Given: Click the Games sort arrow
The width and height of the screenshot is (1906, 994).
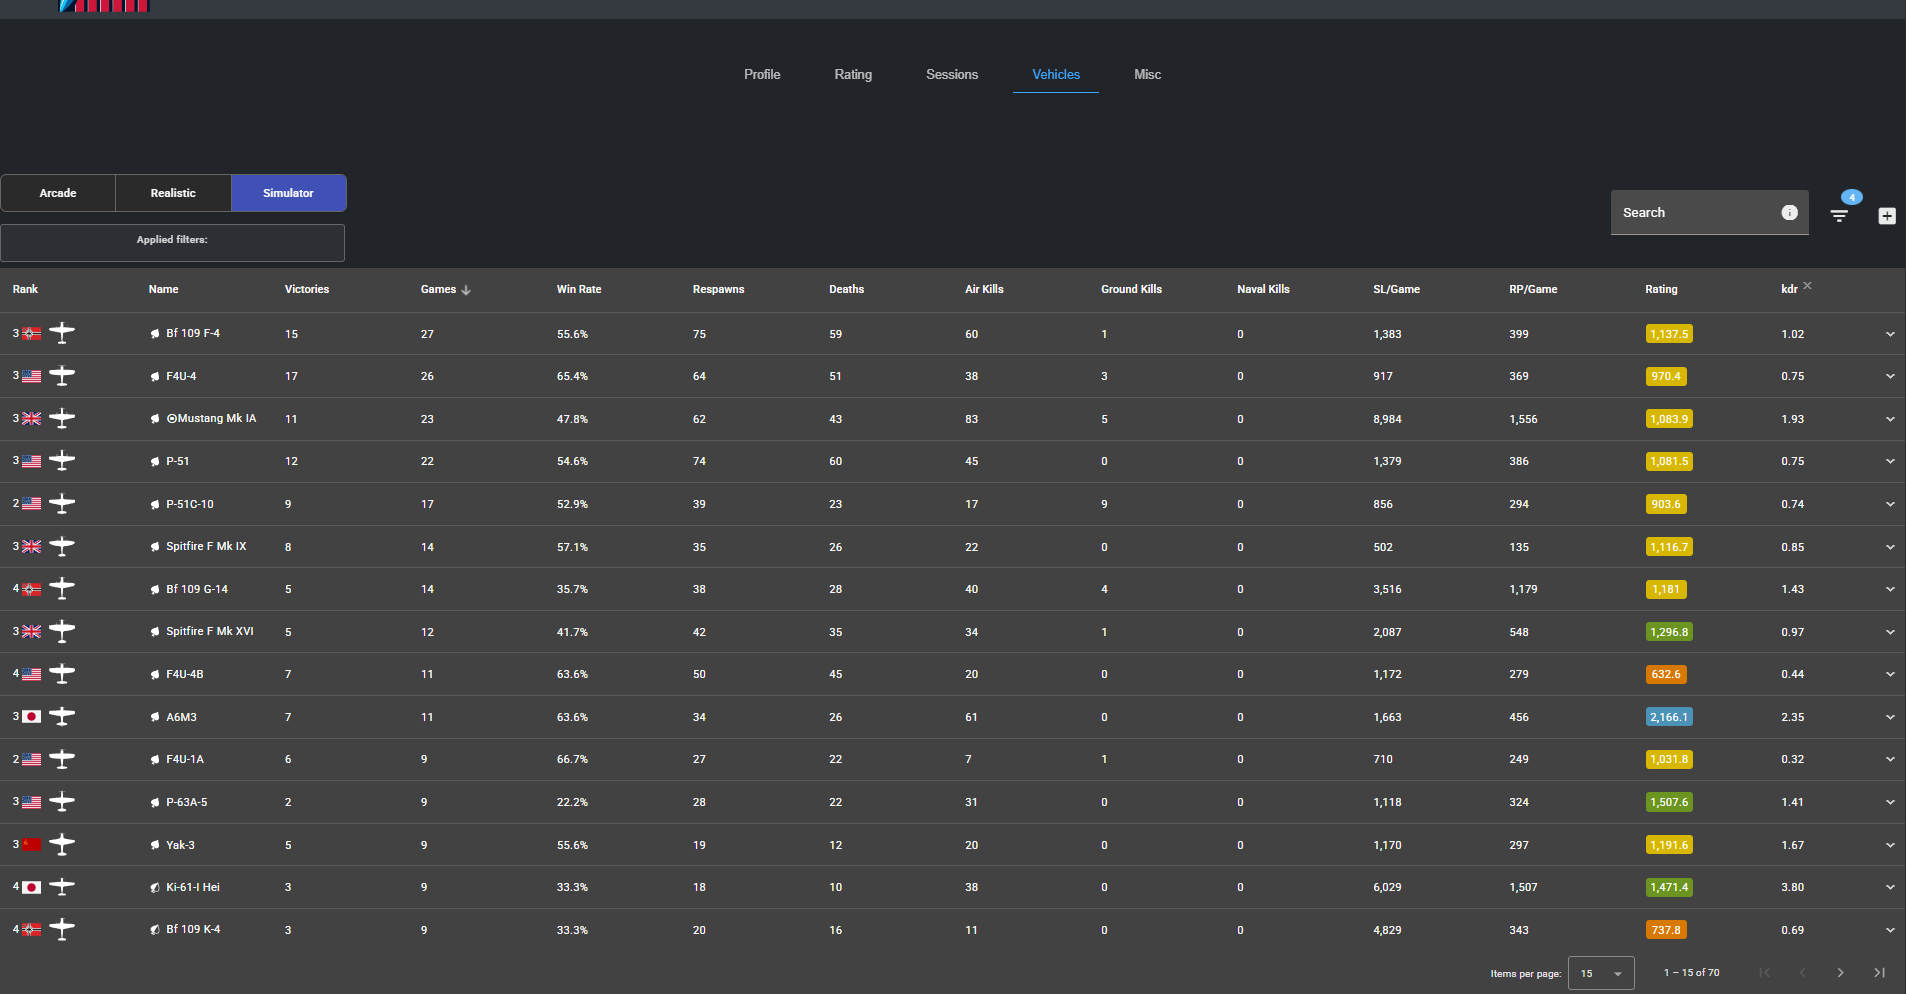Looking at the screenshot, I should pyautogui.click(x=466, y=290).
